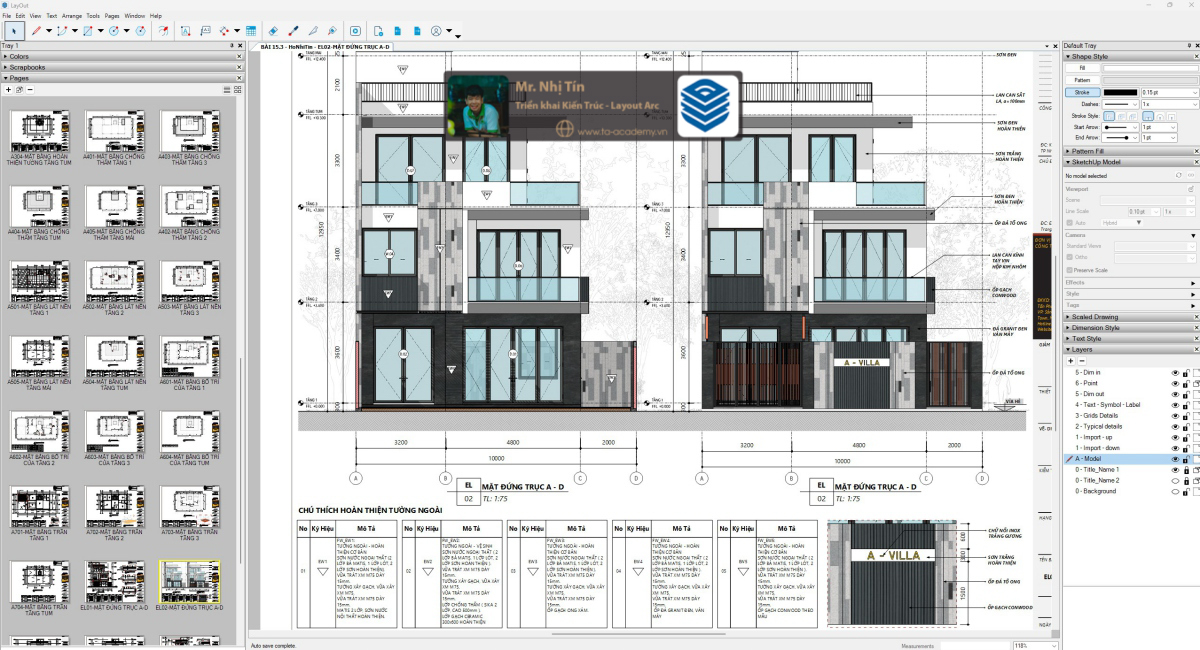Viewport: 1200px width, 650px height.
Task: Open the Start Arrow style dropdown
Action: (1119, 127)
